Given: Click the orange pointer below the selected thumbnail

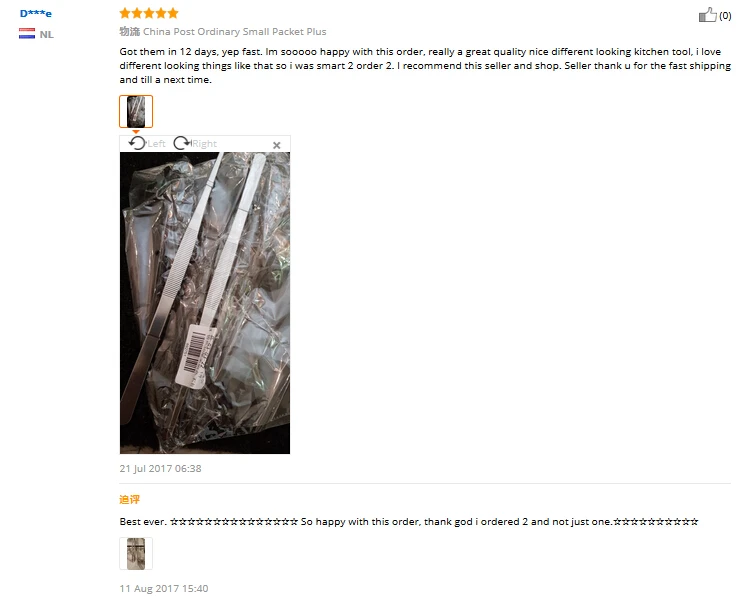Looking at the screenshot, I should 136,131.
